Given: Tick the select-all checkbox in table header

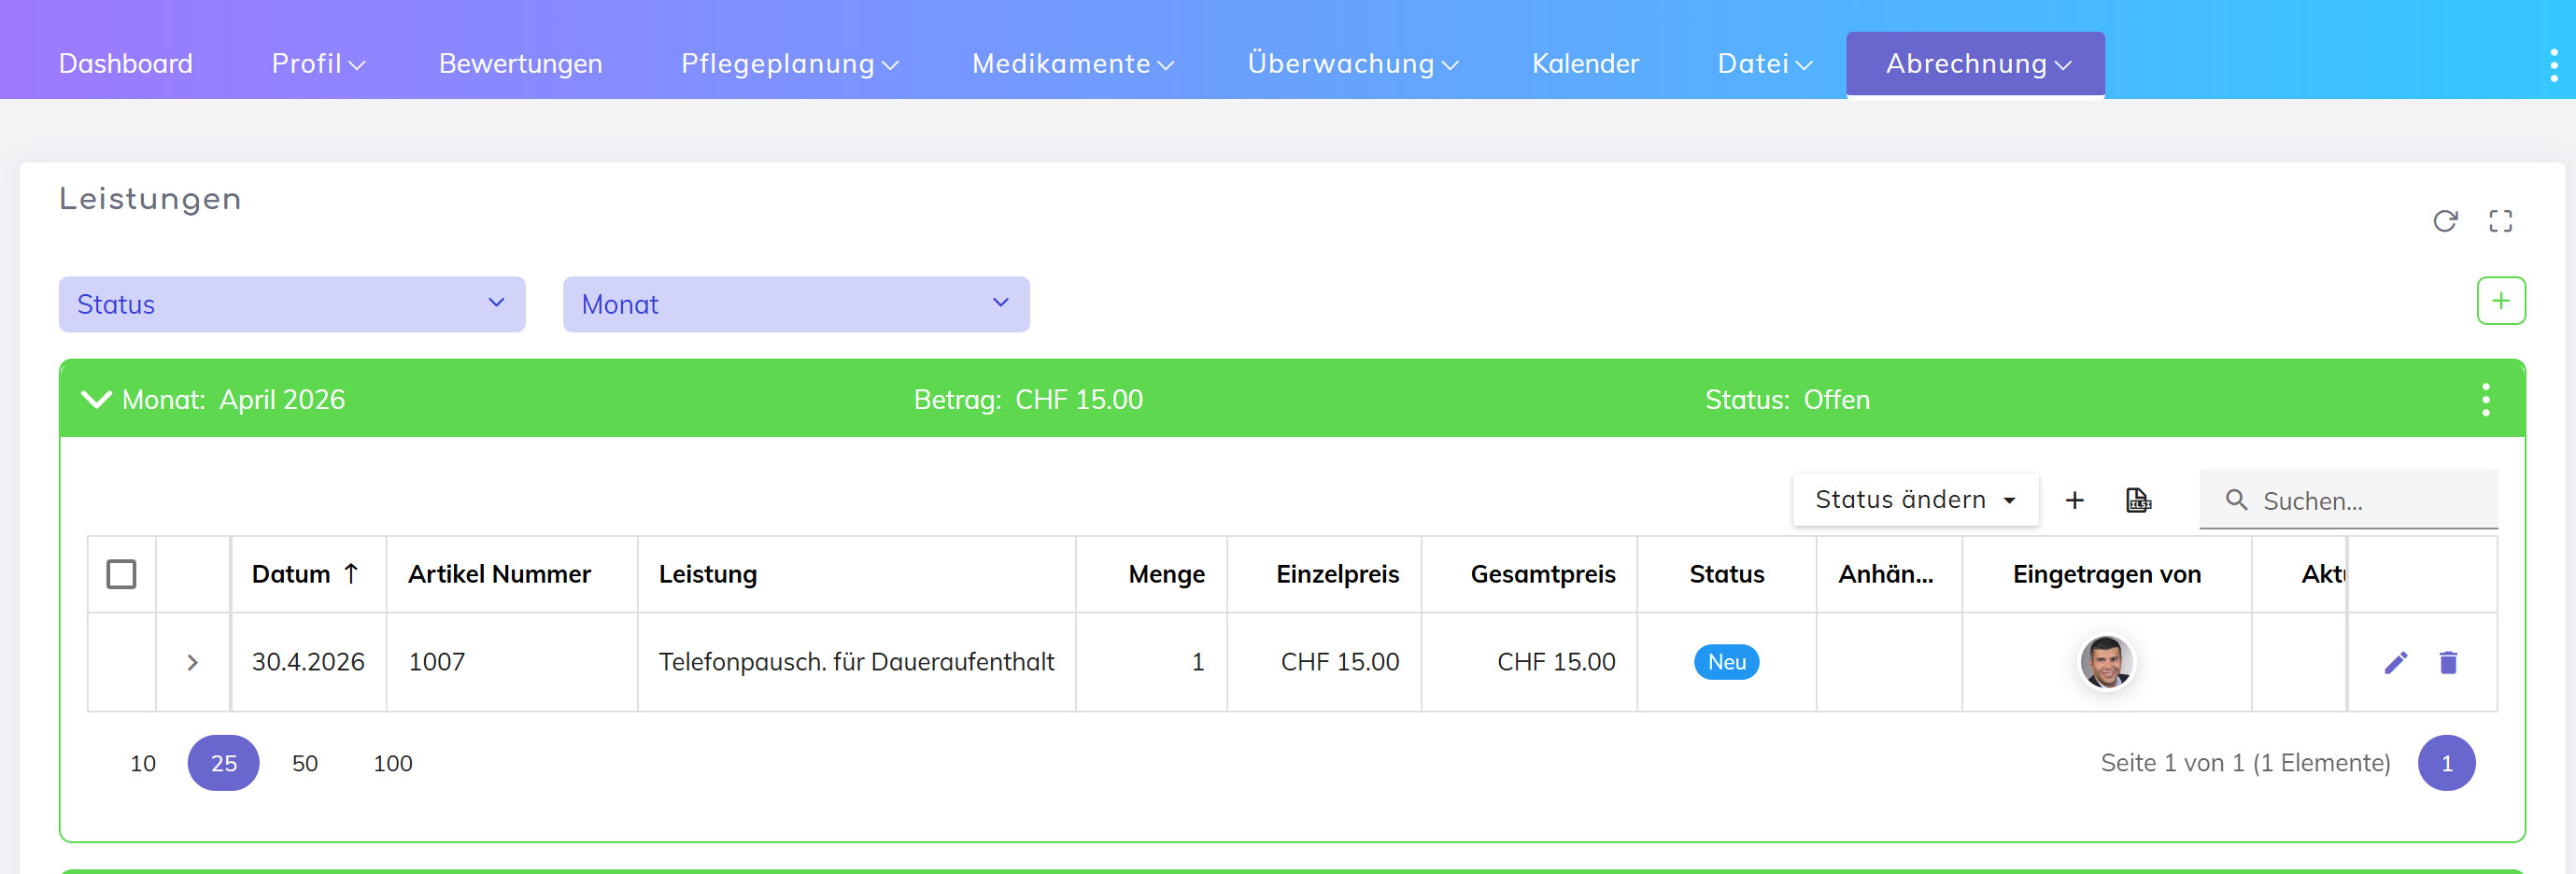Looking at the screenshot, I should (x=121, y=574).
